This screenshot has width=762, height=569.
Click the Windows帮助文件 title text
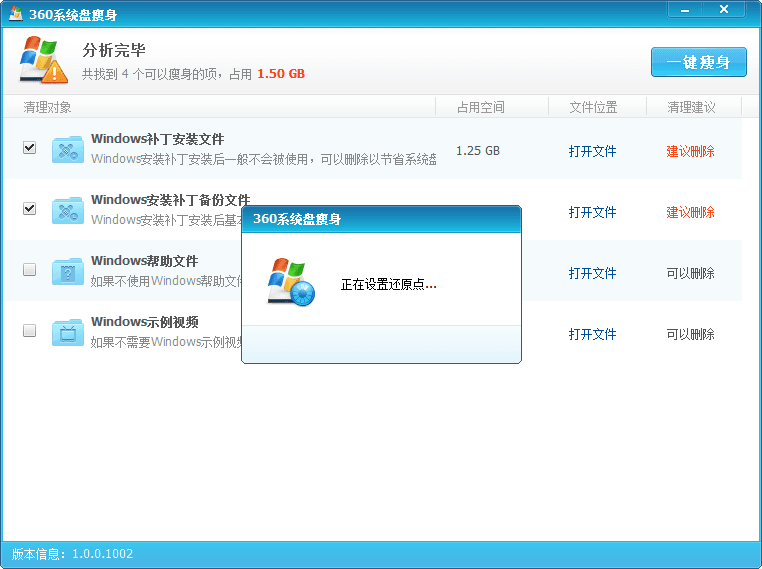click(x=144, y=261)
